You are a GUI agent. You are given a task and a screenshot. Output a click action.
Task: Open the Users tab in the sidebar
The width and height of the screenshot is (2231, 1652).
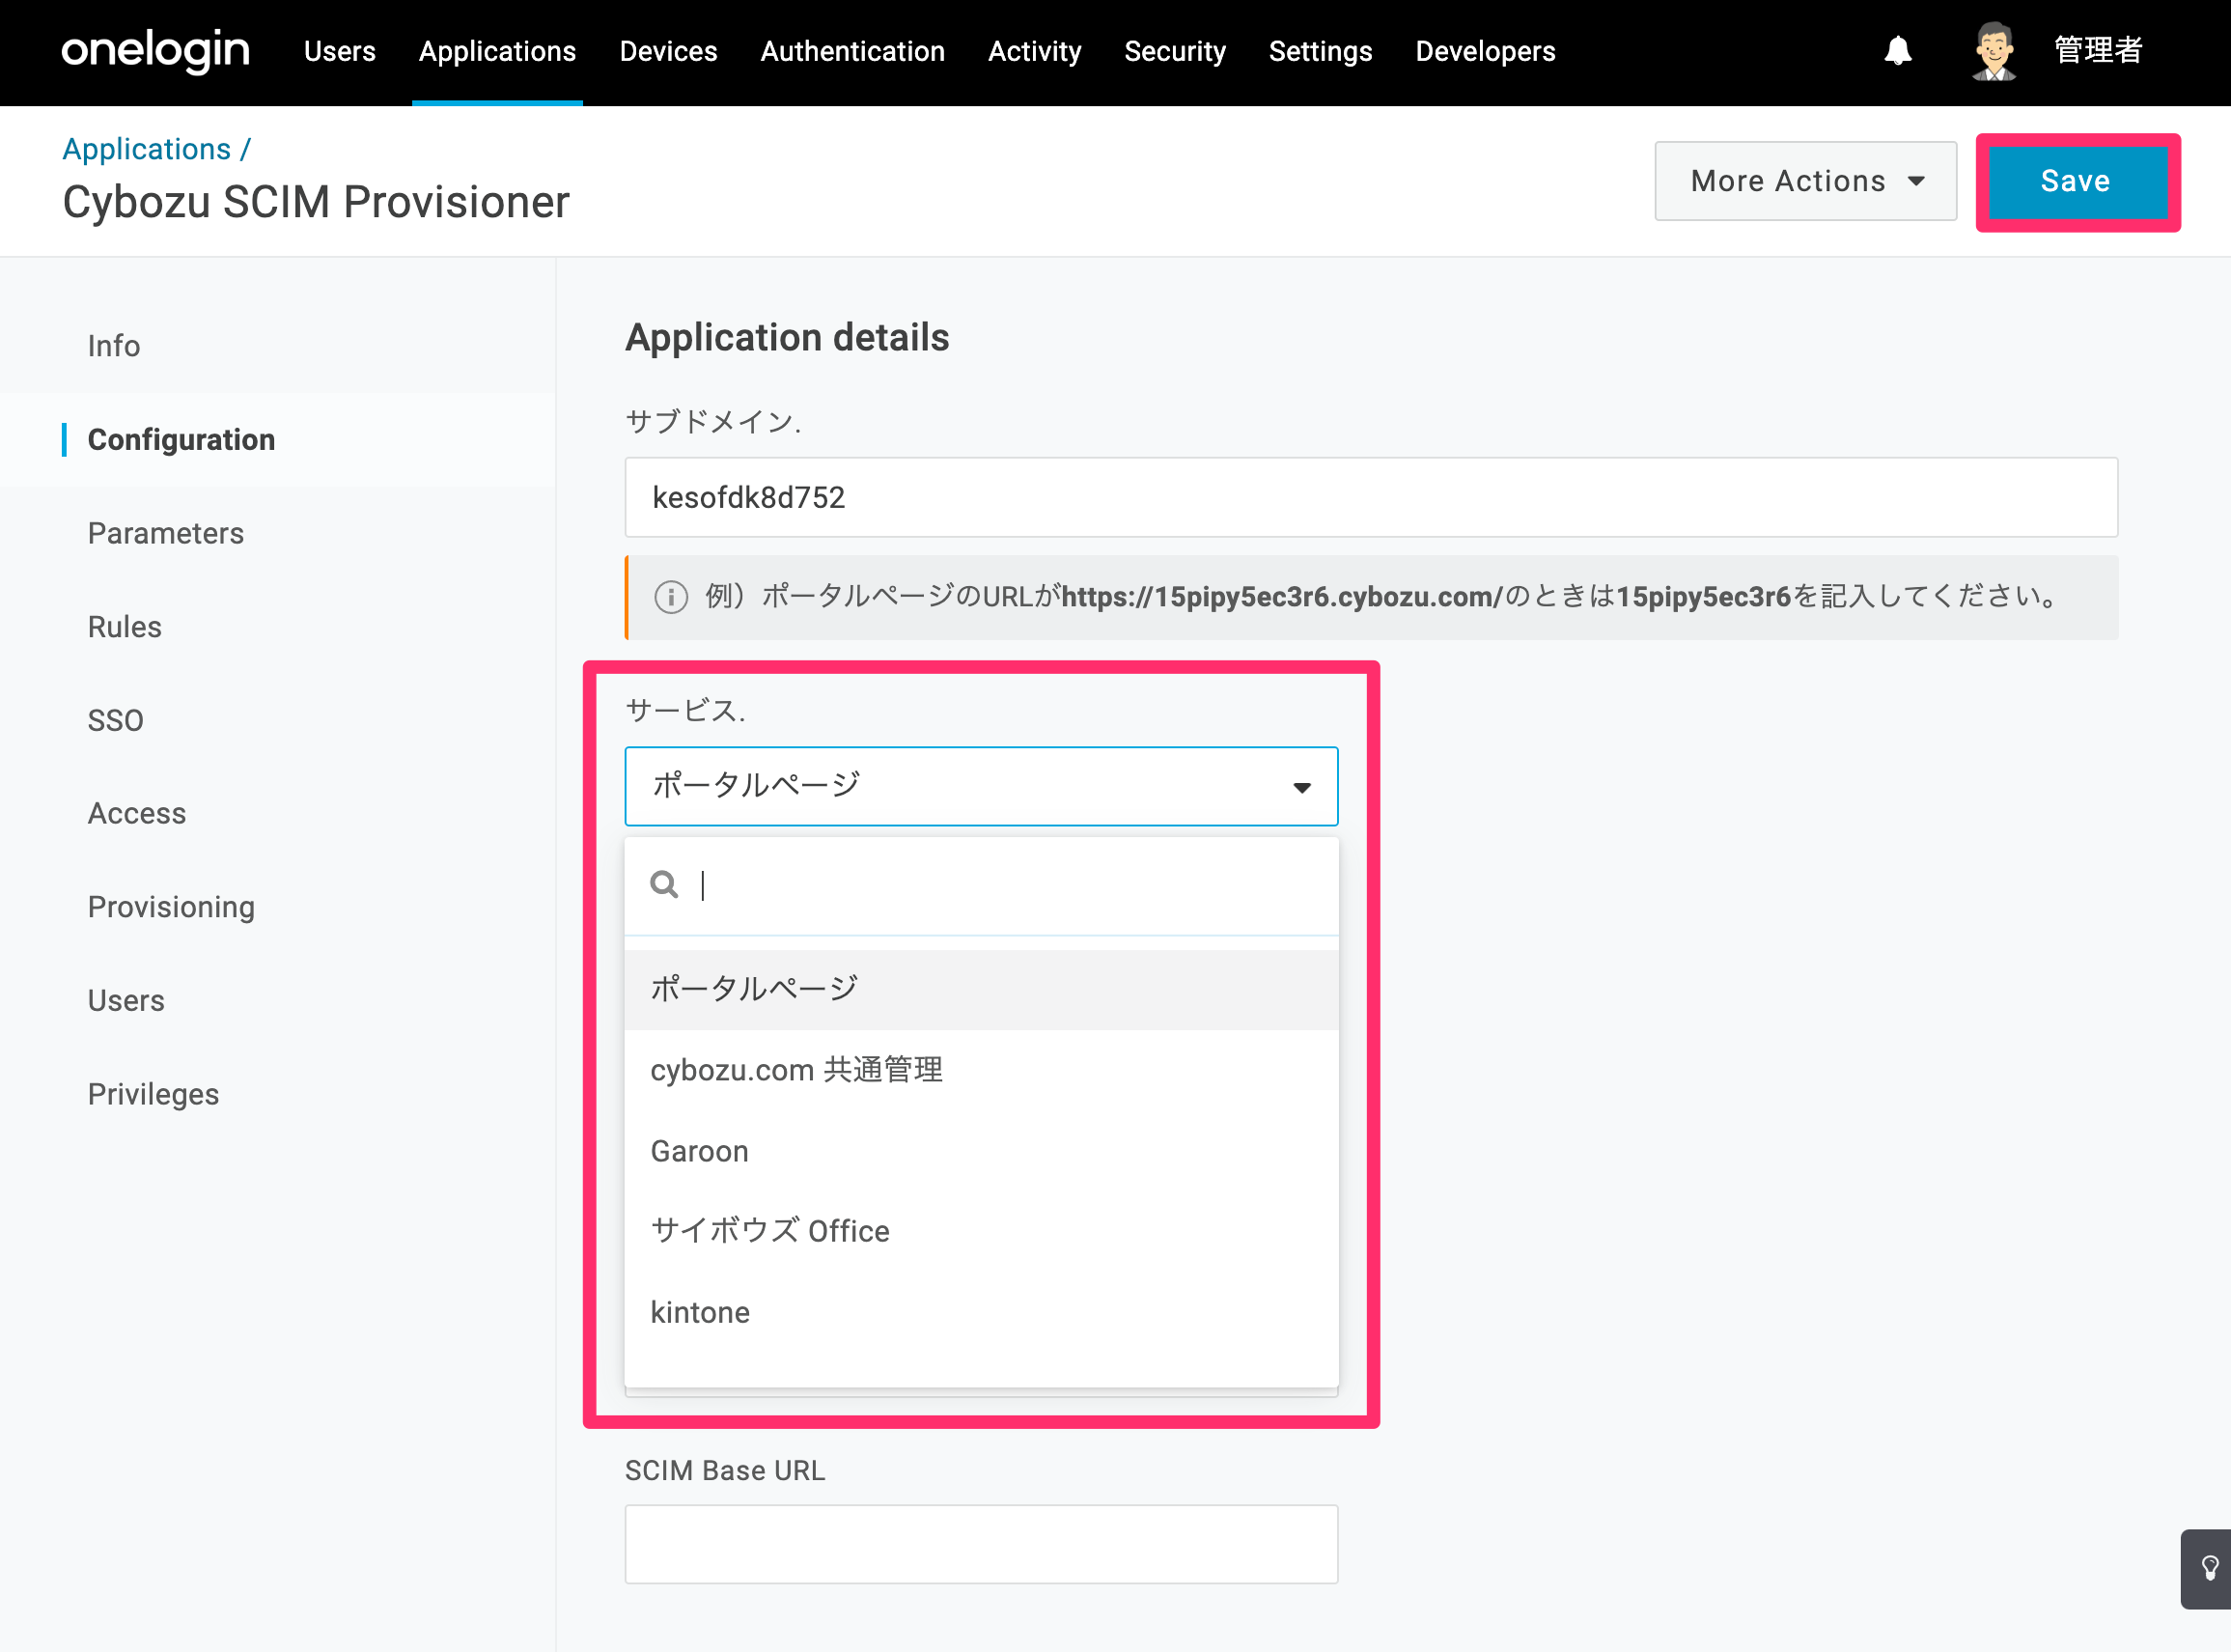(126, 1000)
